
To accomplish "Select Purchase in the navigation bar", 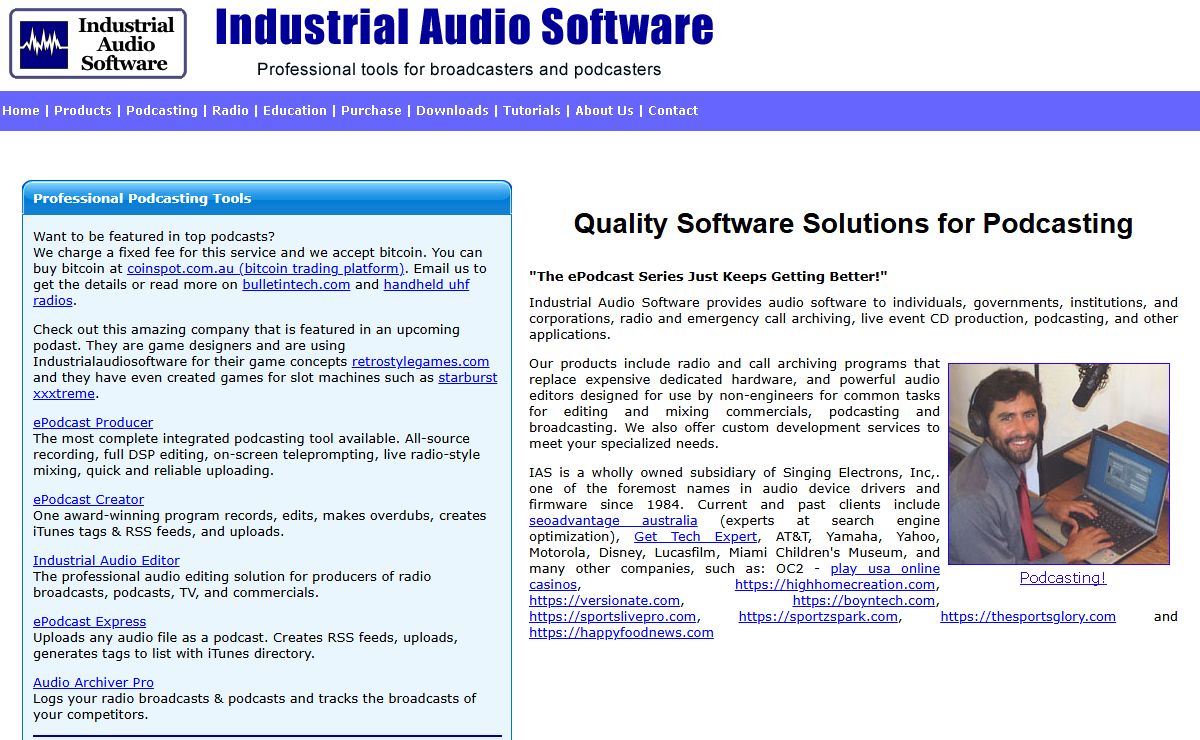I will coord(371,110).
